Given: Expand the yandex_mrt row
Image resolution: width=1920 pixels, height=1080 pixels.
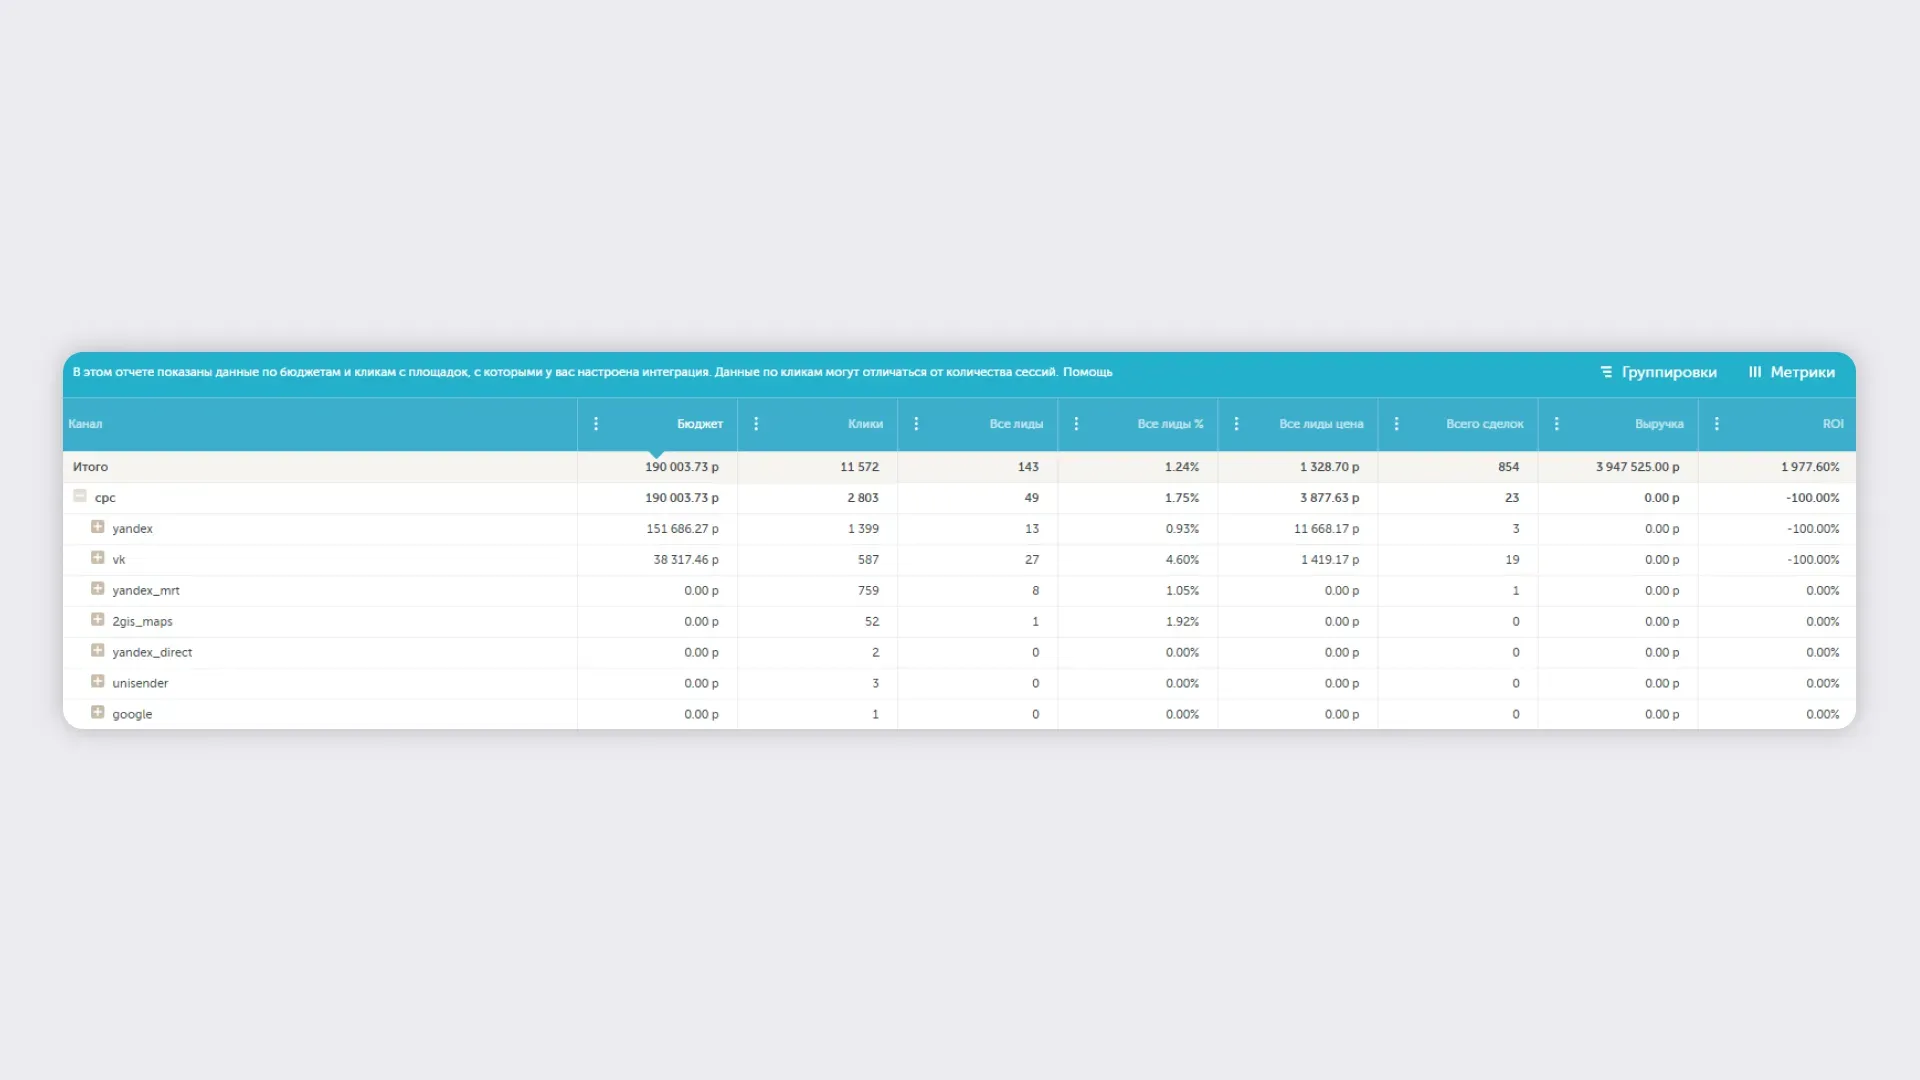Looking at the screenshot, I should (x=97, y=589).
